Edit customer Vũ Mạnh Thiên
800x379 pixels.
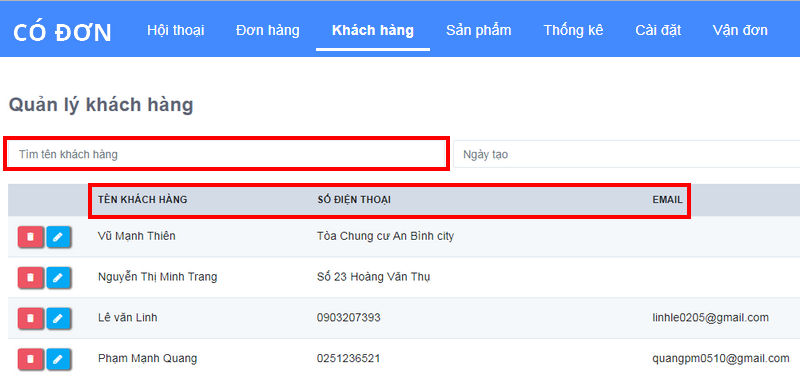59,237
